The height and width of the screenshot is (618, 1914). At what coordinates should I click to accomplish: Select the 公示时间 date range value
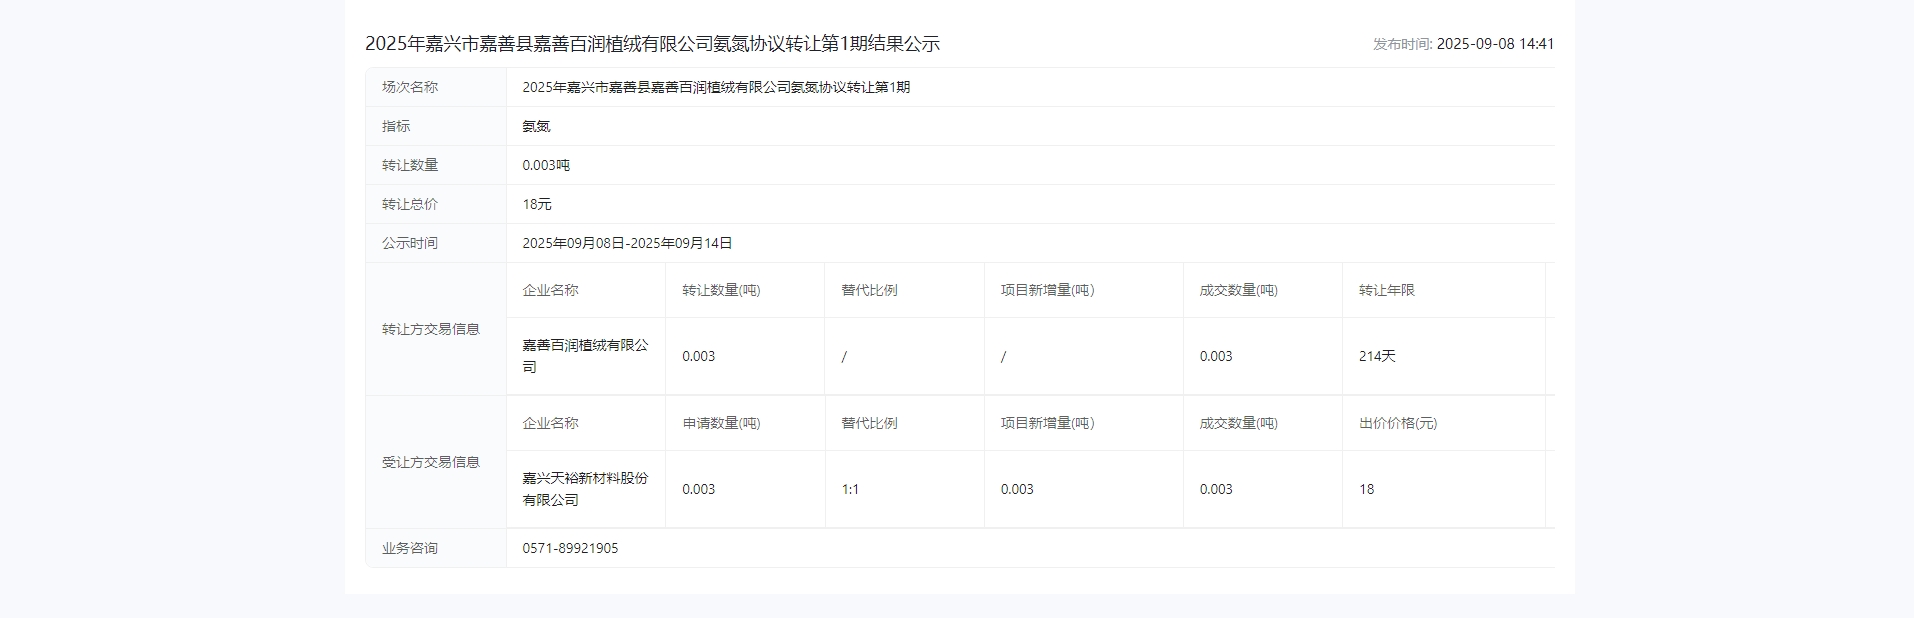[627, 243]
